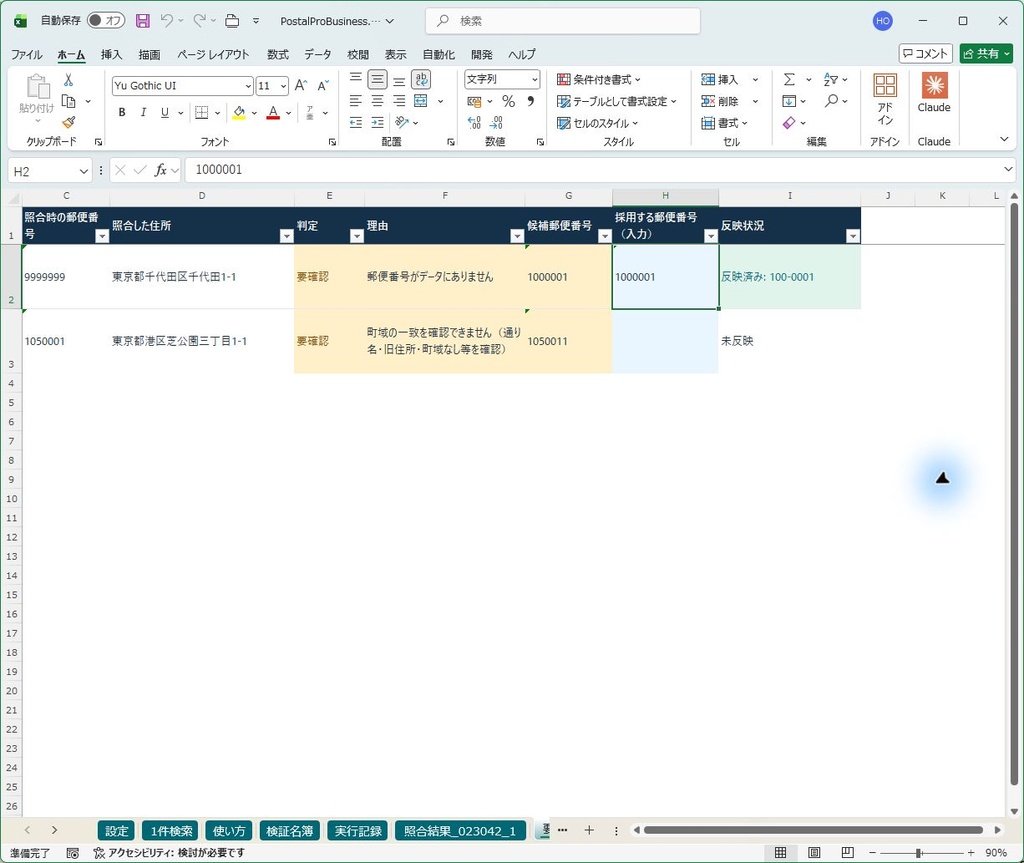Click the AutoSum sigma icon
This screenshot has width=1024, height=863.
[789, 80]
